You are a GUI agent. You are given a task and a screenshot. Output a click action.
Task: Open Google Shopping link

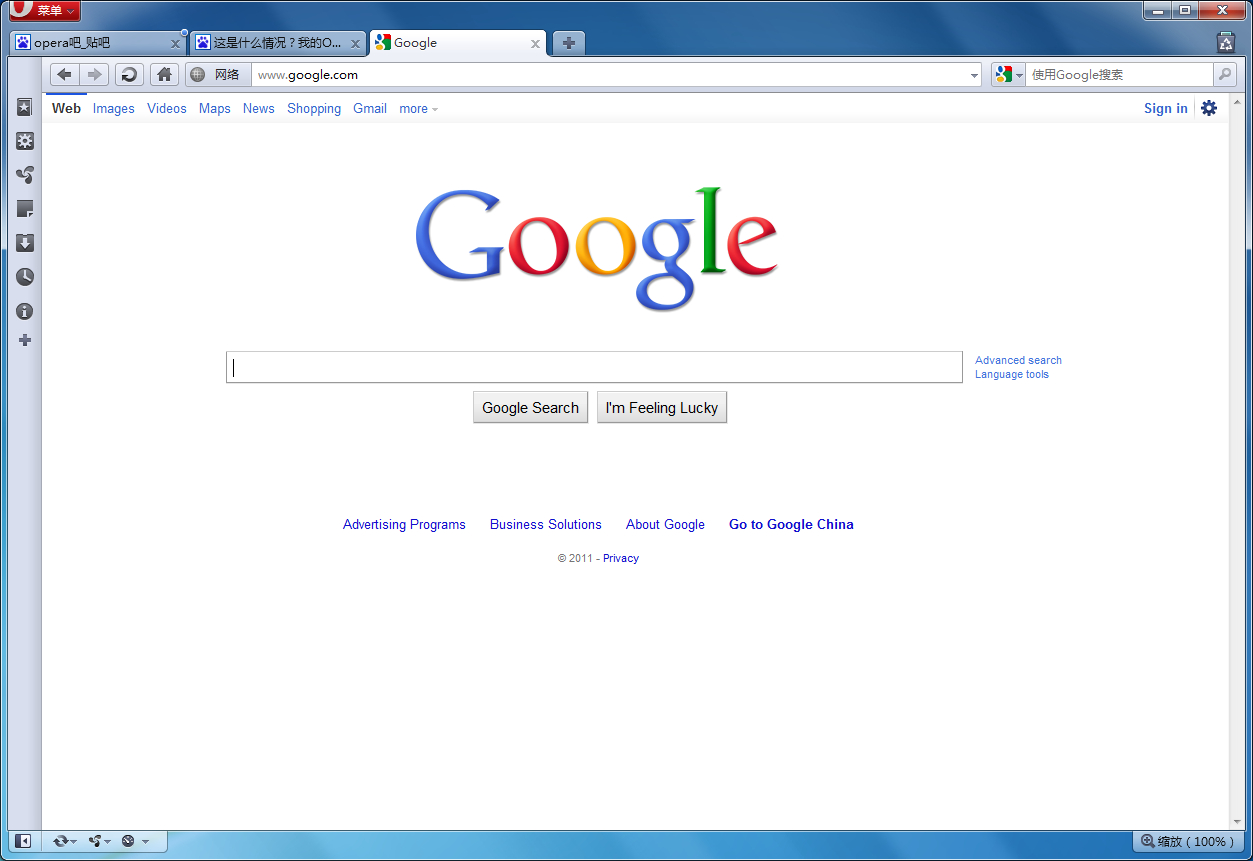[314, 108]
